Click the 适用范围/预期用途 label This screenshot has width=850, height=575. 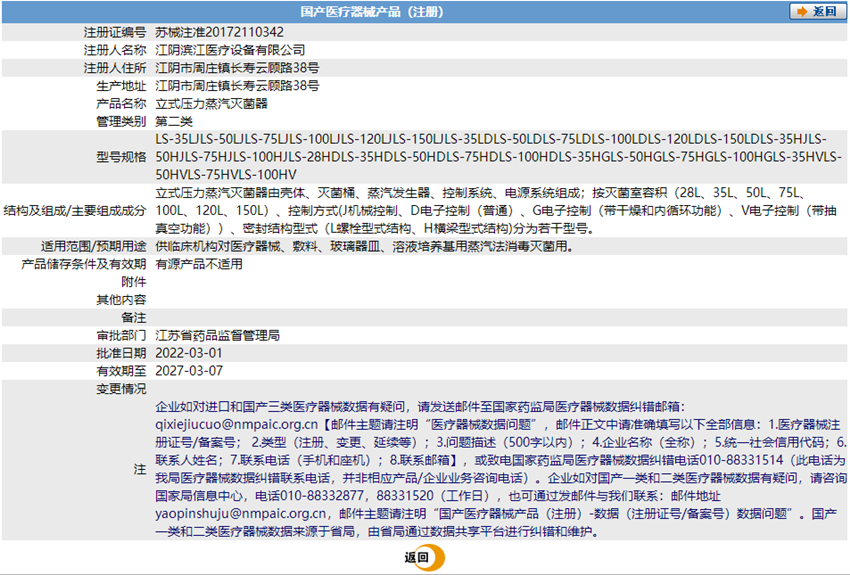[x=93, y=247]
